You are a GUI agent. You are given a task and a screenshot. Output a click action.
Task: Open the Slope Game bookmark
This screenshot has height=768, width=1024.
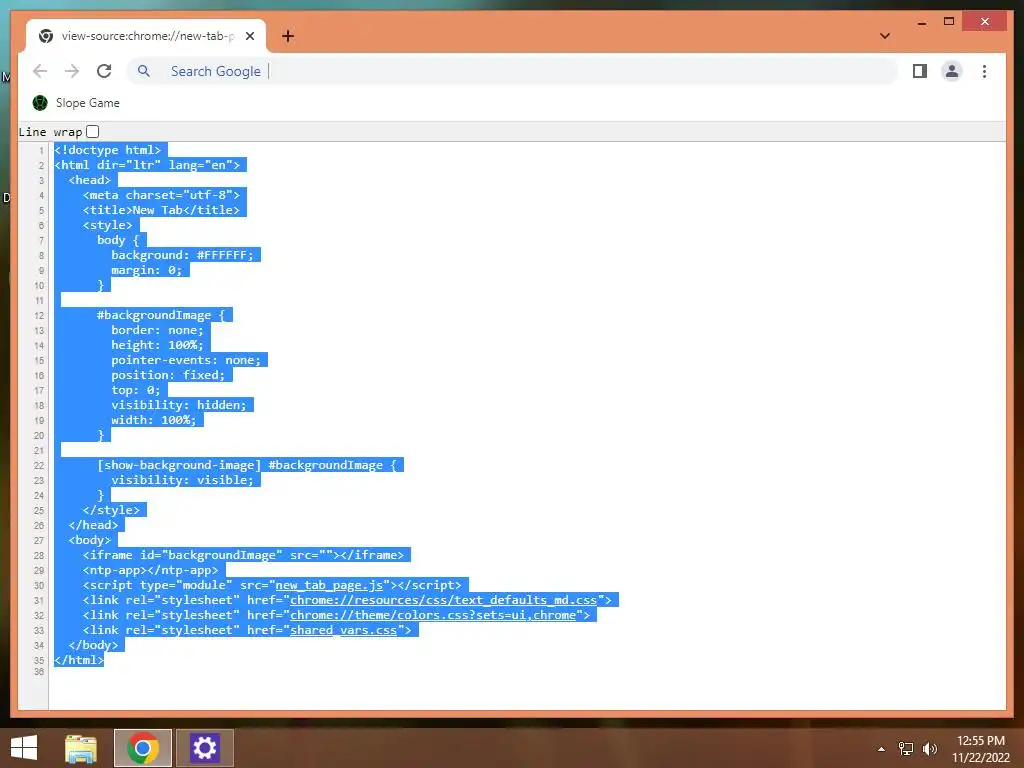pos(76,103)
